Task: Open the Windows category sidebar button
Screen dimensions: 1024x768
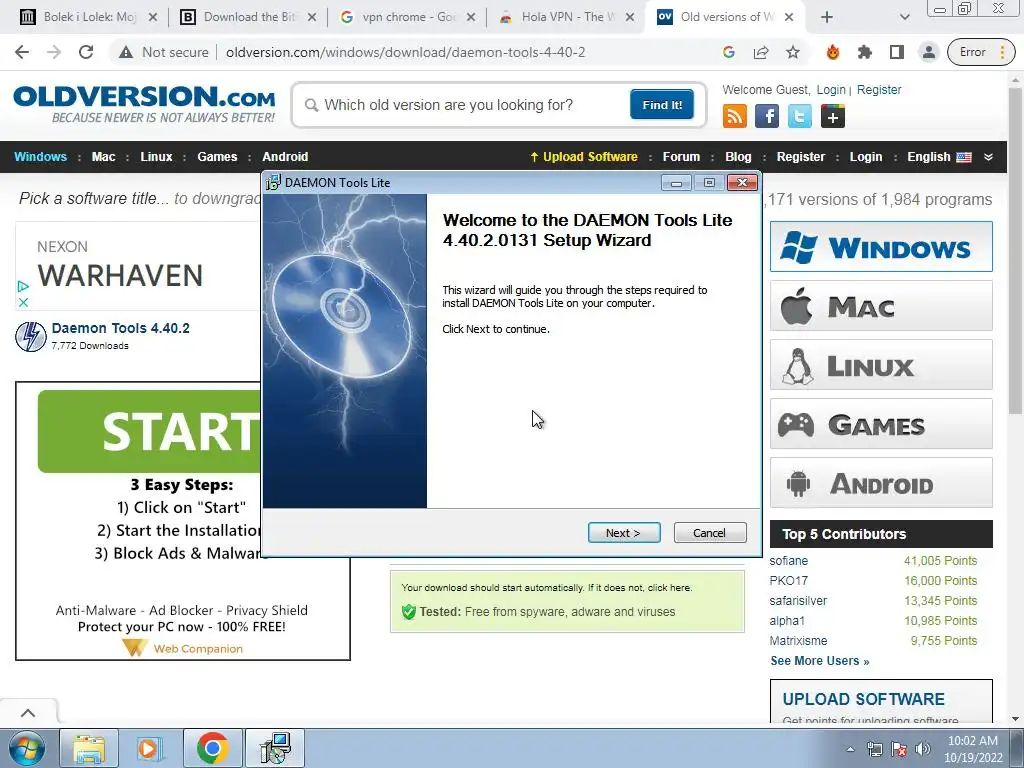Action: point(881,247)
